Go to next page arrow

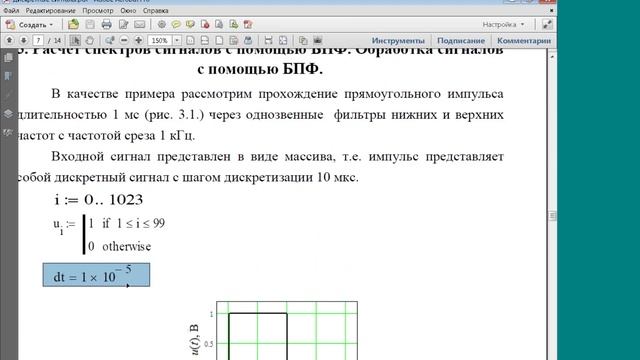[24, 40]
